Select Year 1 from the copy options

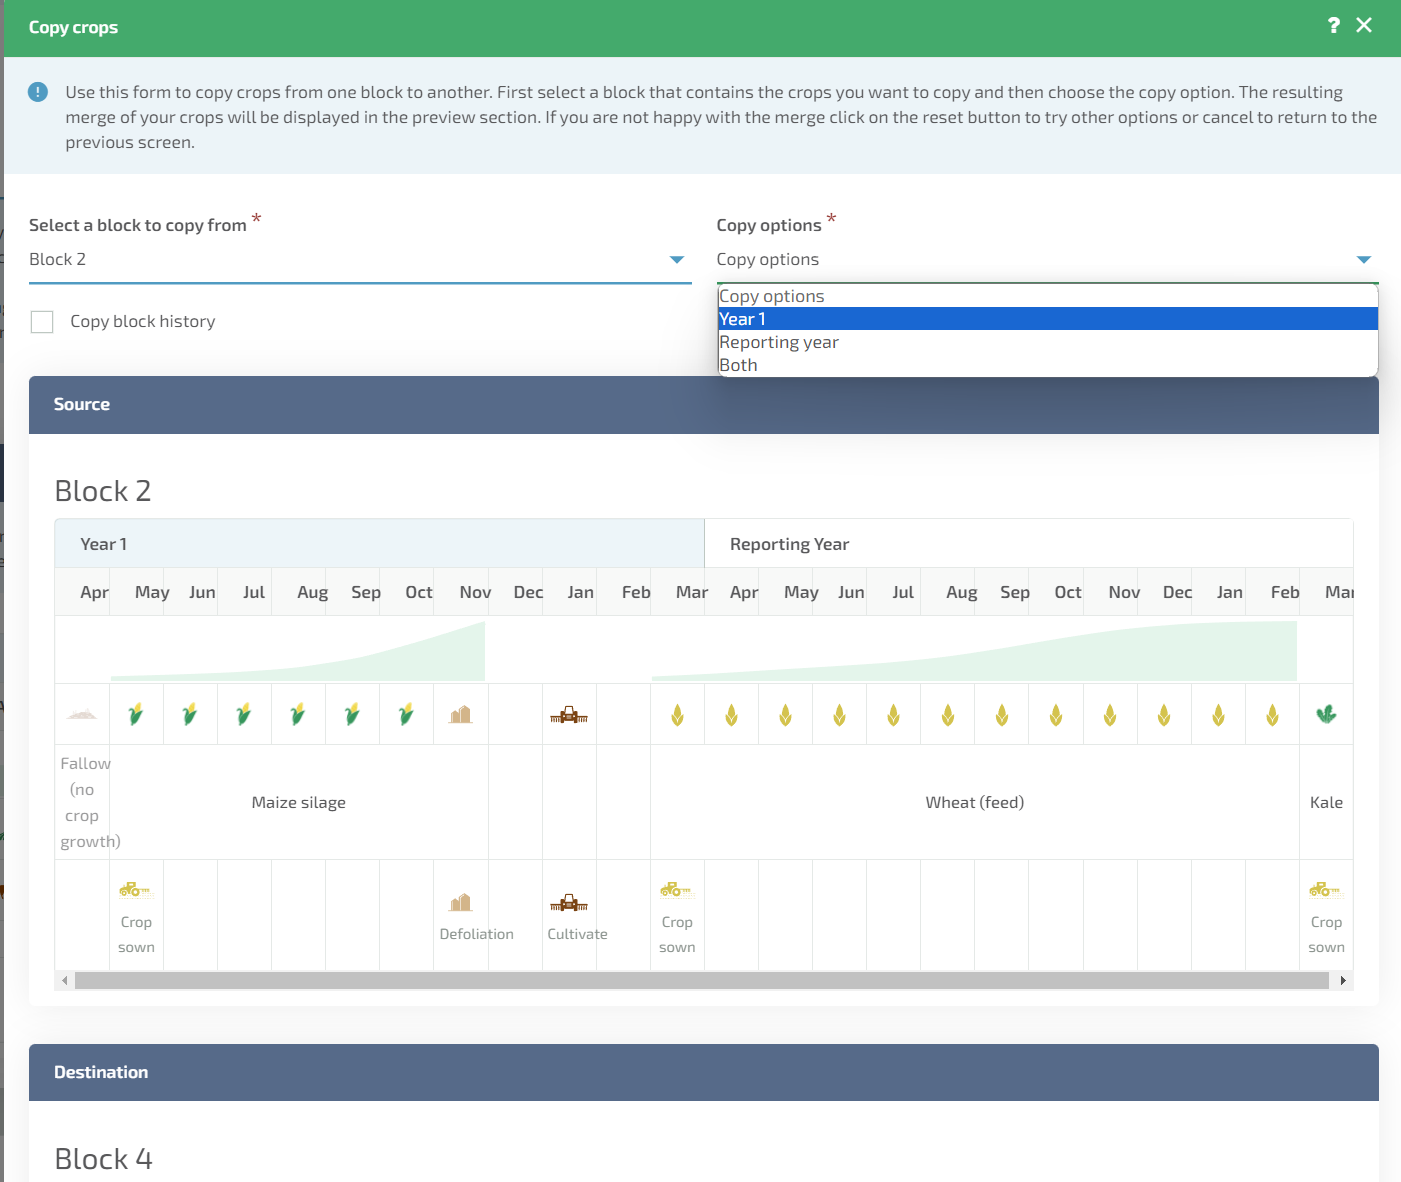point(1047,319)
